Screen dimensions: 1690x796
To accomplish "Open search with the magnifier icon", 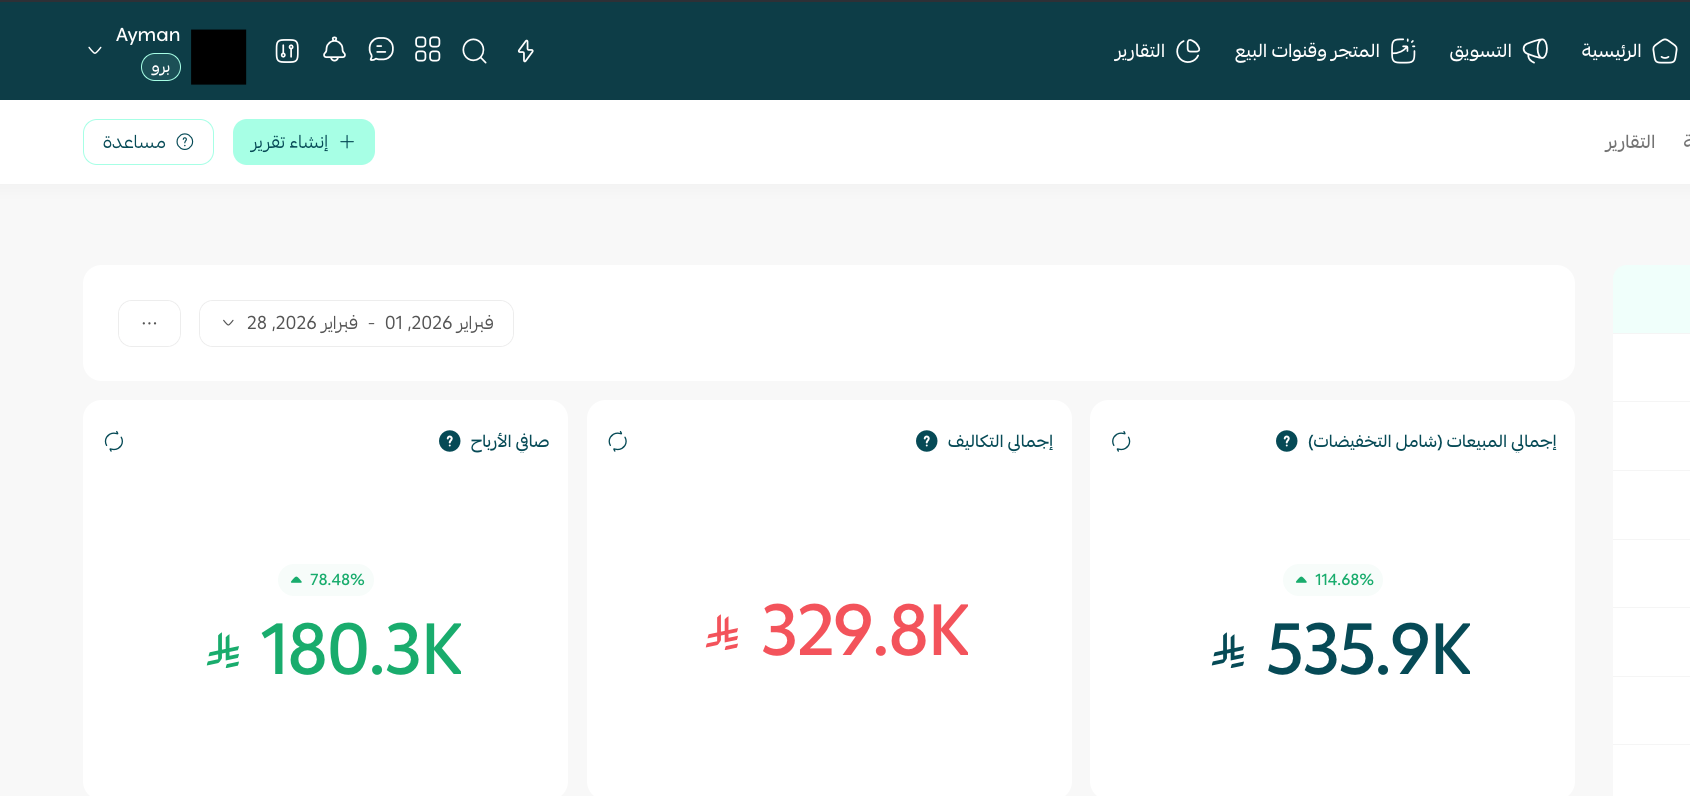I will tap(475, 51).
